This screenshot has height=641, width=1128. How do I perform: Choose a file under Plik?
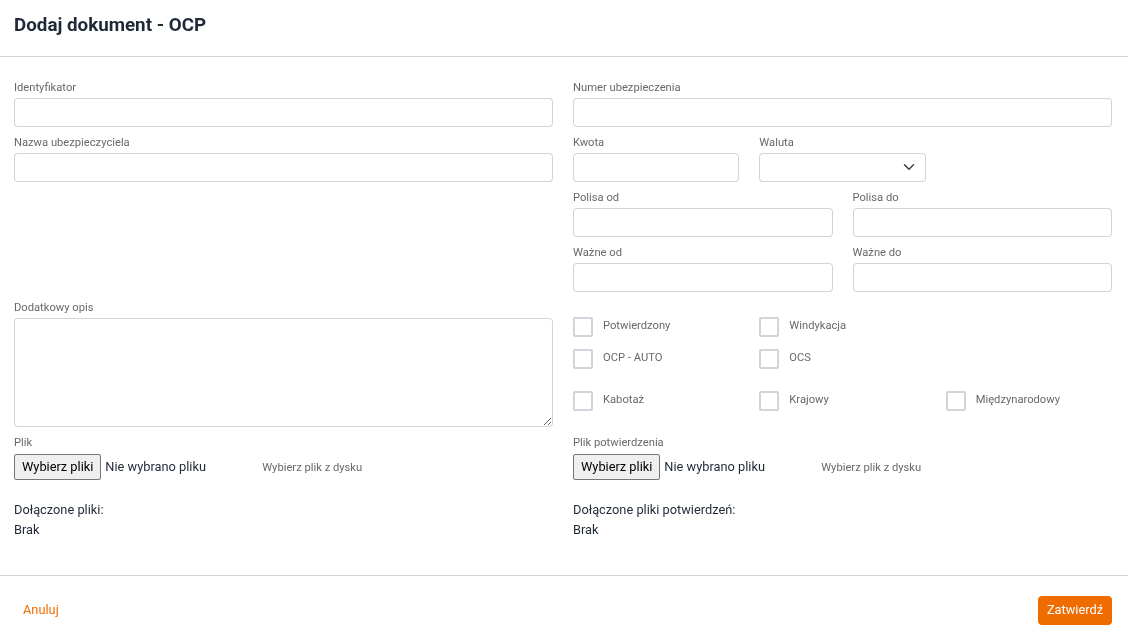[x=57, y=467]
